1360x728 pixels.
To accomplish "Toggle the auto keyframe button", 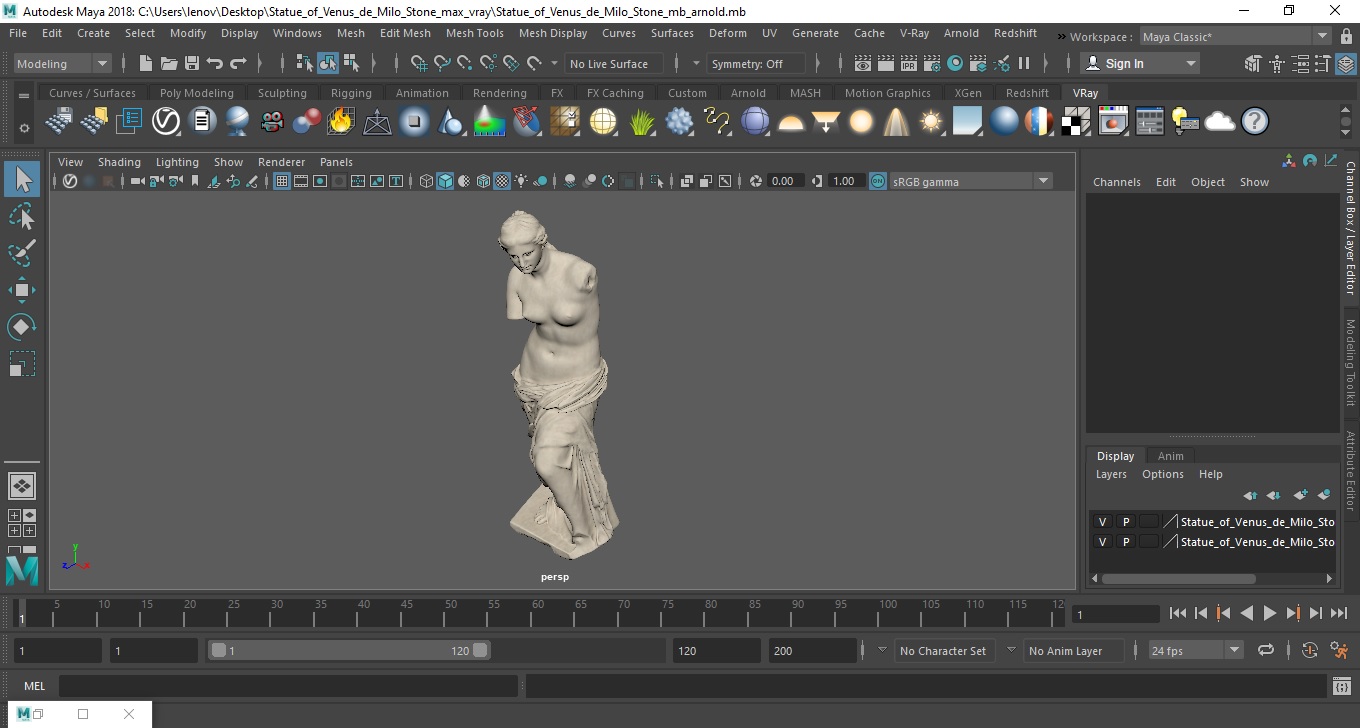I will (x=1310, y=650).
